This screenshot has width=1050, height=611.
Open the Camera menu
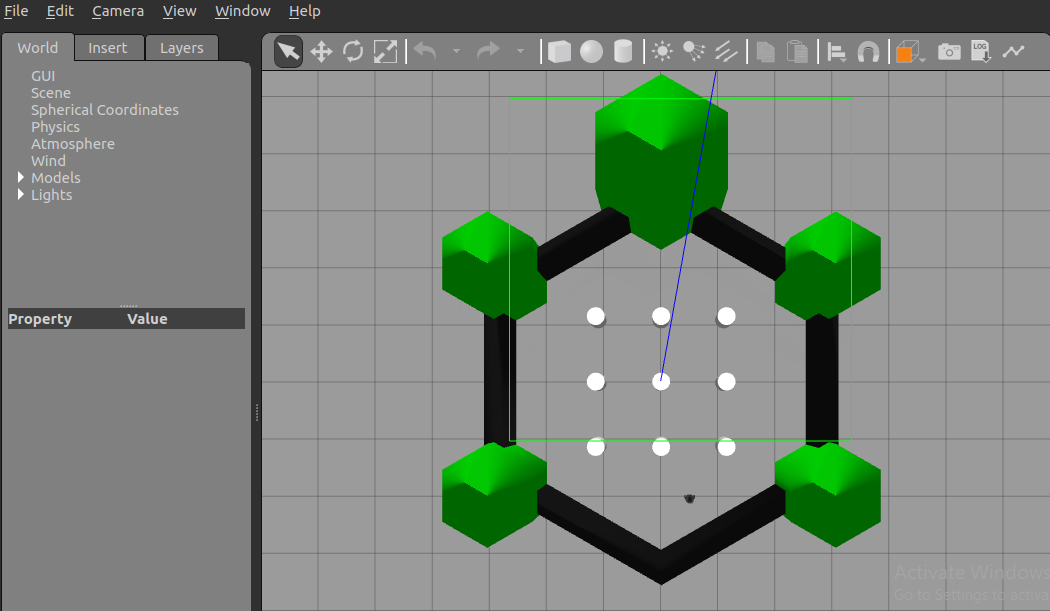pos(118,11)
